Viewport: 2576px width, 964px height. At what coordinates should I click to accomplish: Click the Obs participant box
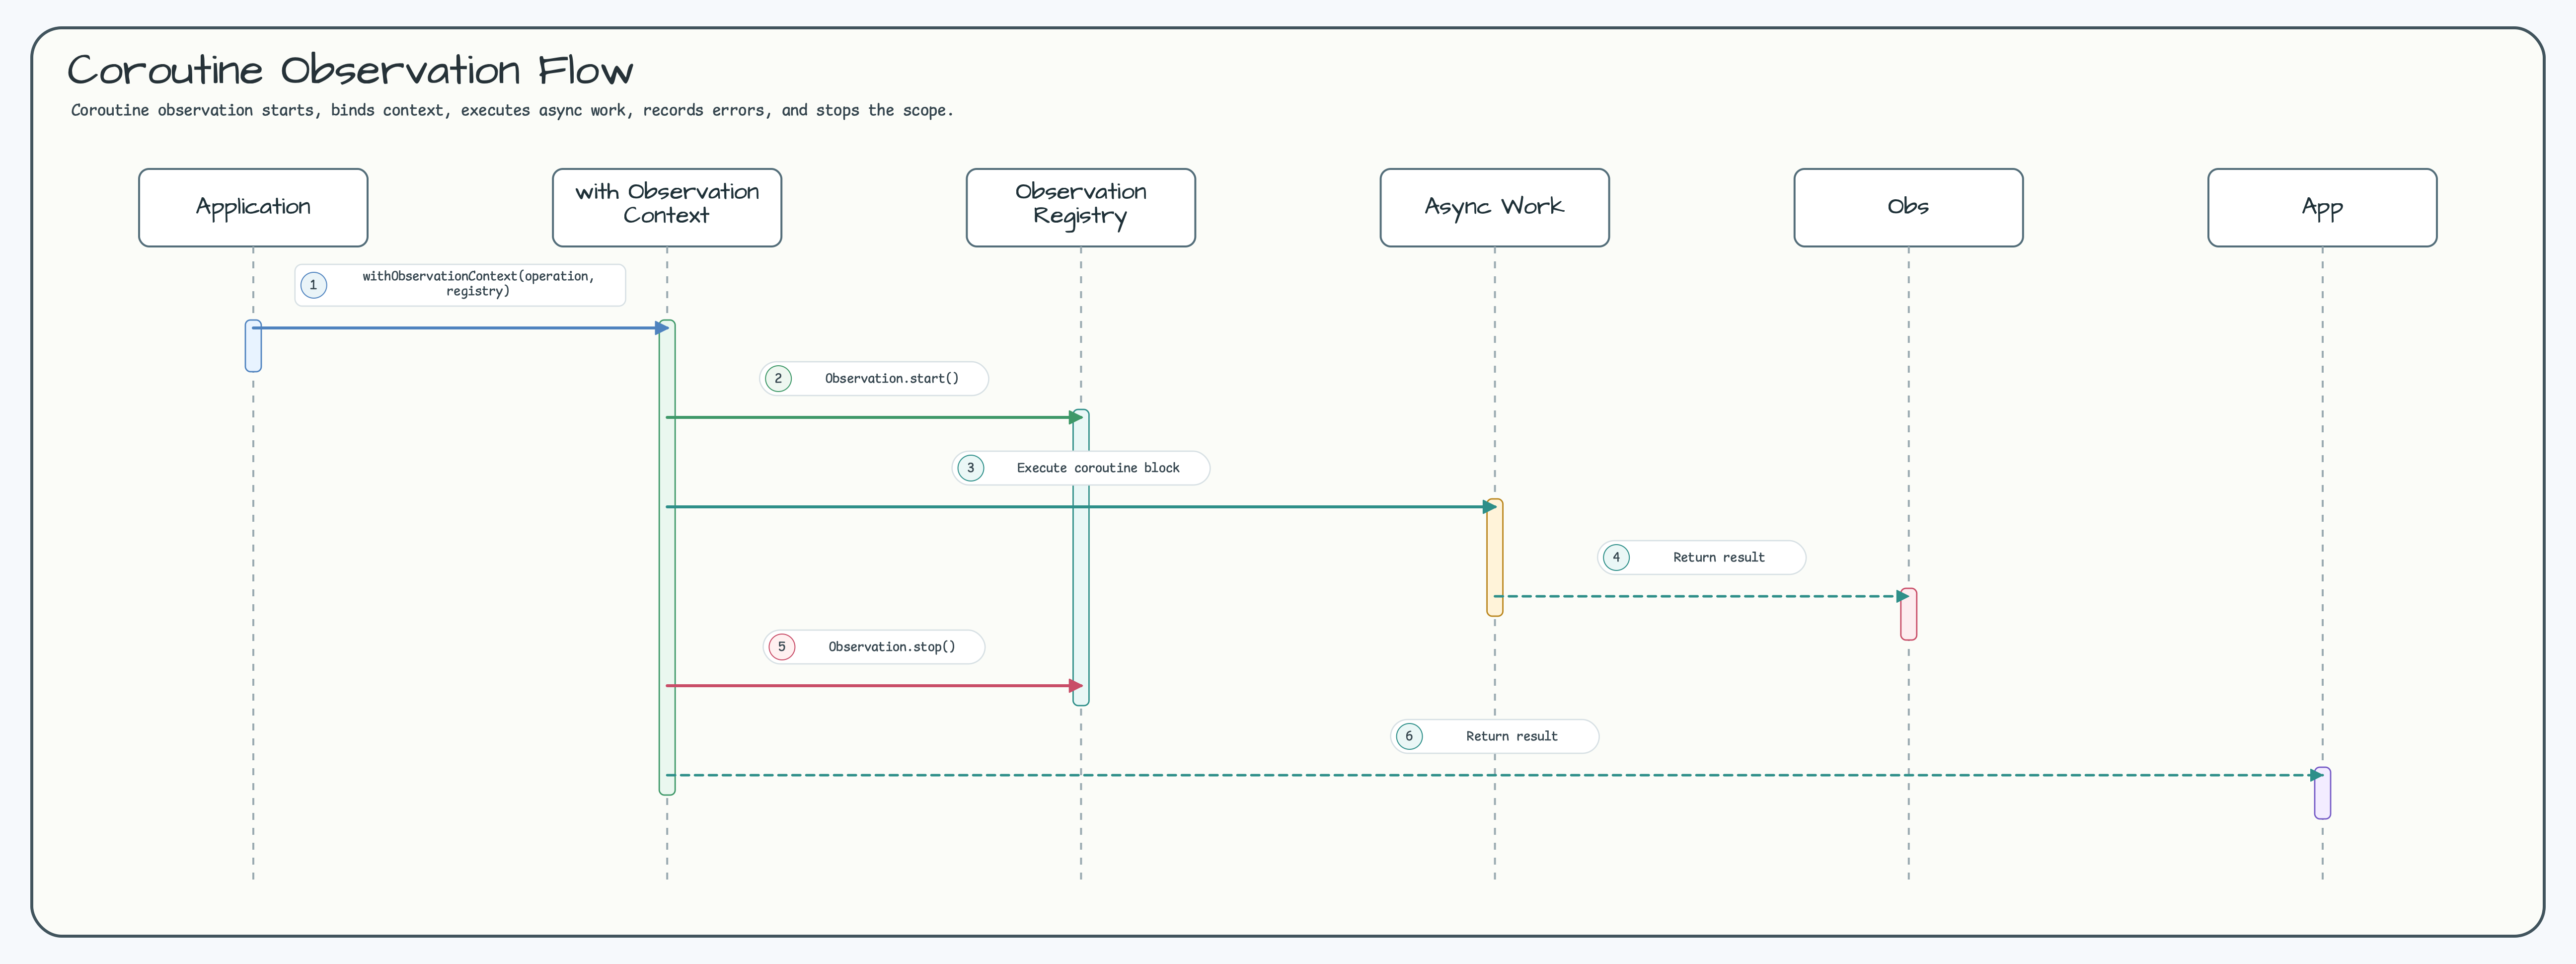coord(1909,207)
